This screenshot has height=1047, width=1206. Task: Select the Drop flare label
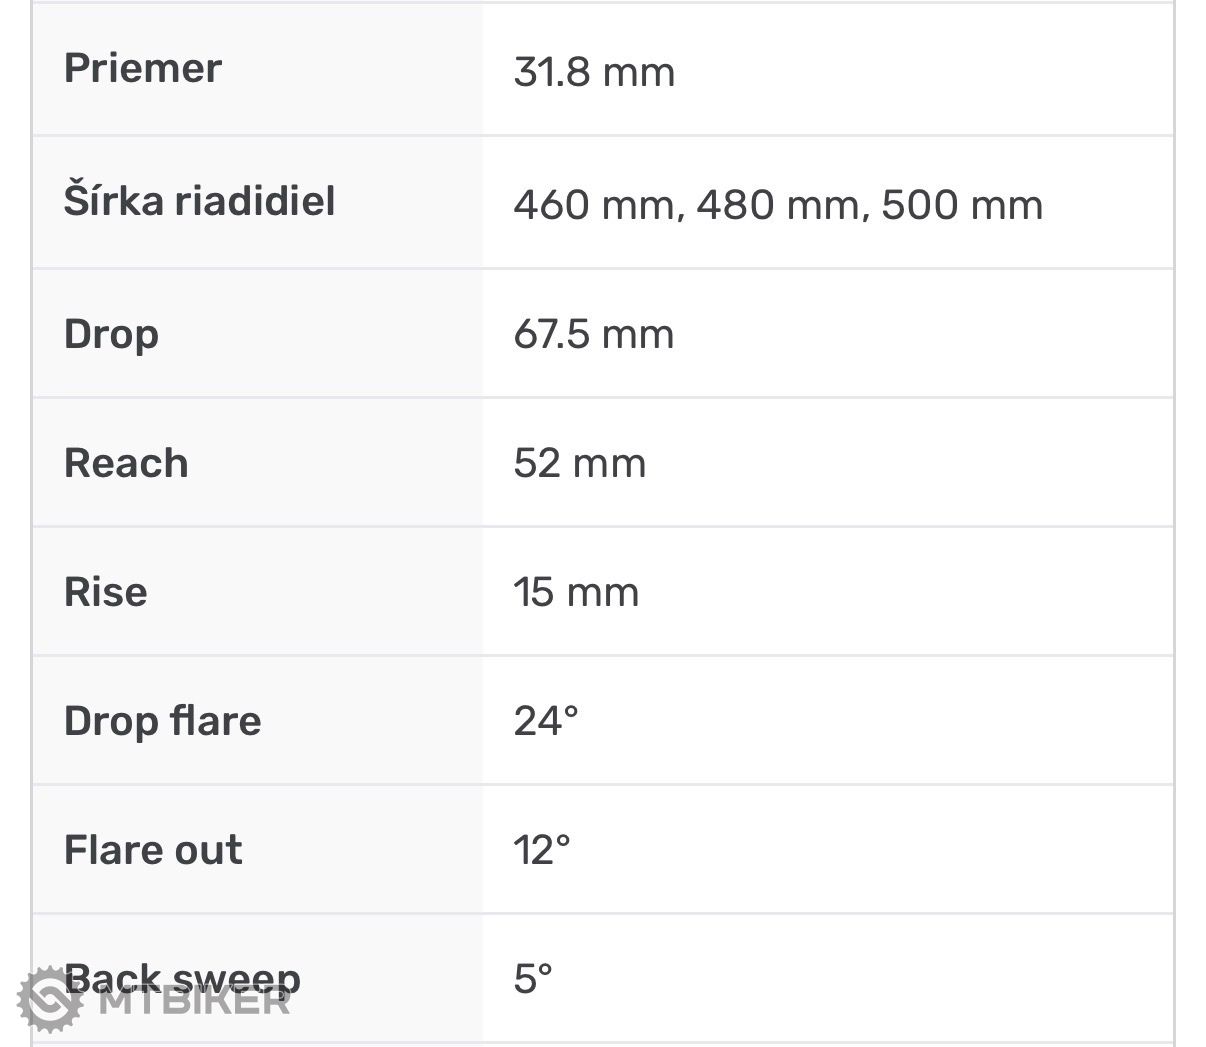click(x=163, y=721)
